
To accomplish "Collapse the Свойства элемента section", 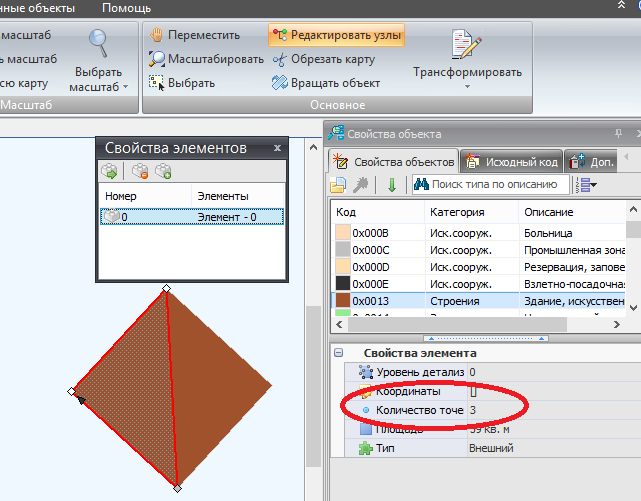I will [339, 353].
